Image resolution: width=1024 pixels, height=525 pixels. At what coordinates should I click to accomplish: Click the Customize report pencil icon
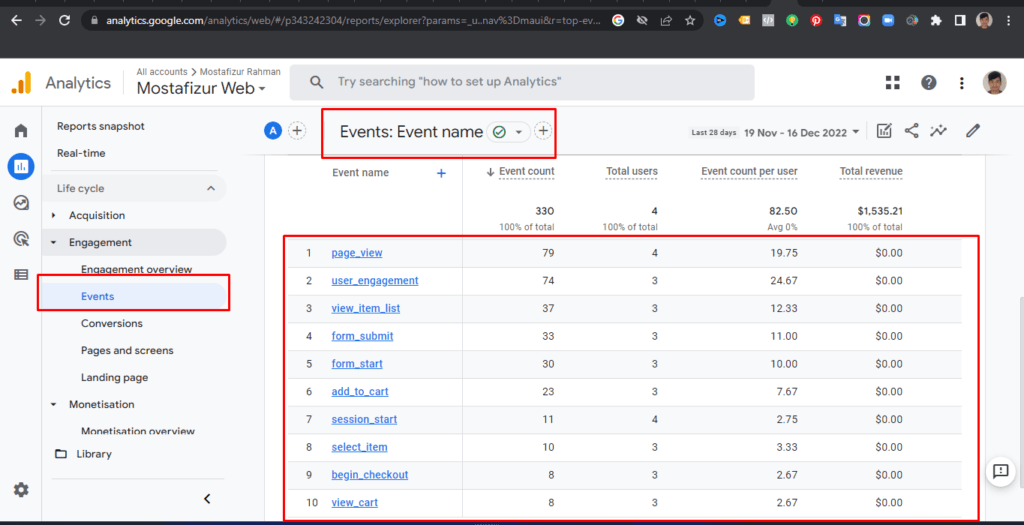(x=973, y=131)
